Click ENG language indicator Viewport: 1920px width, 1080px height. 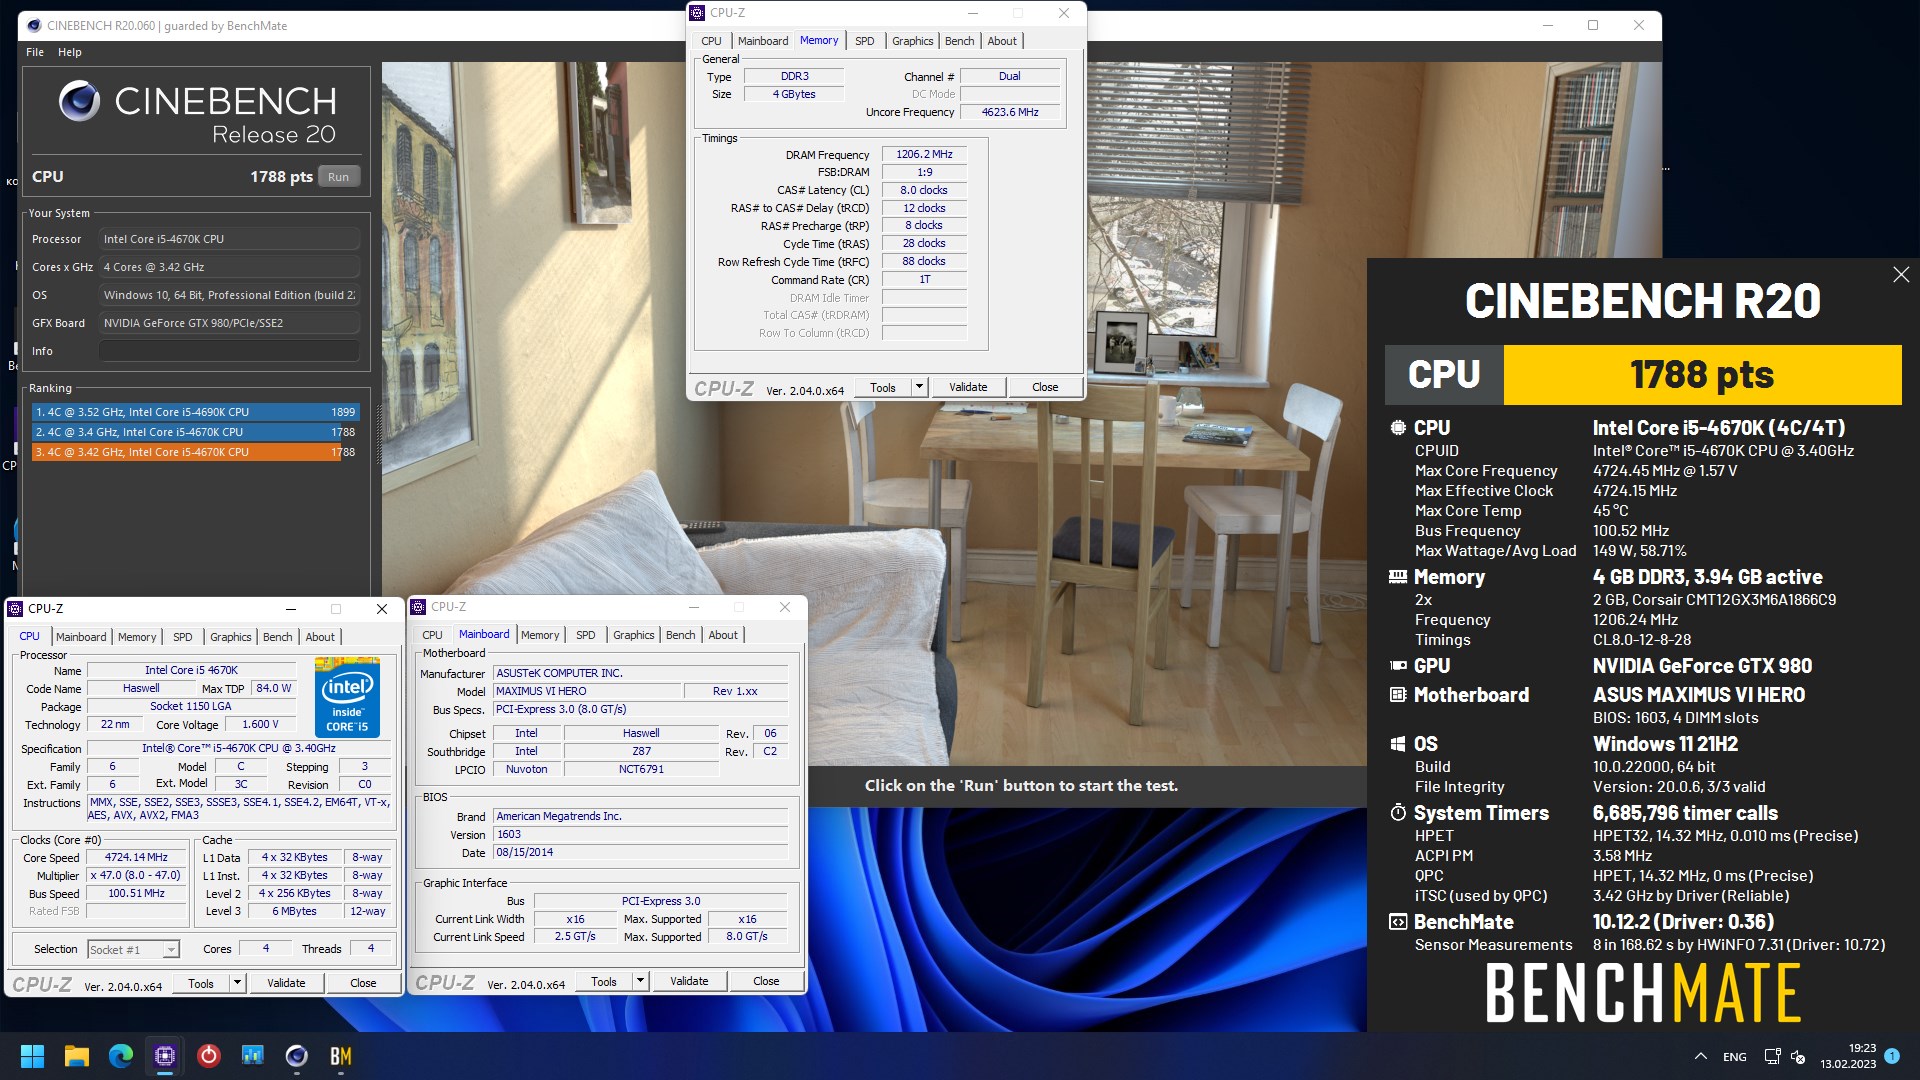(1735, 1057)
